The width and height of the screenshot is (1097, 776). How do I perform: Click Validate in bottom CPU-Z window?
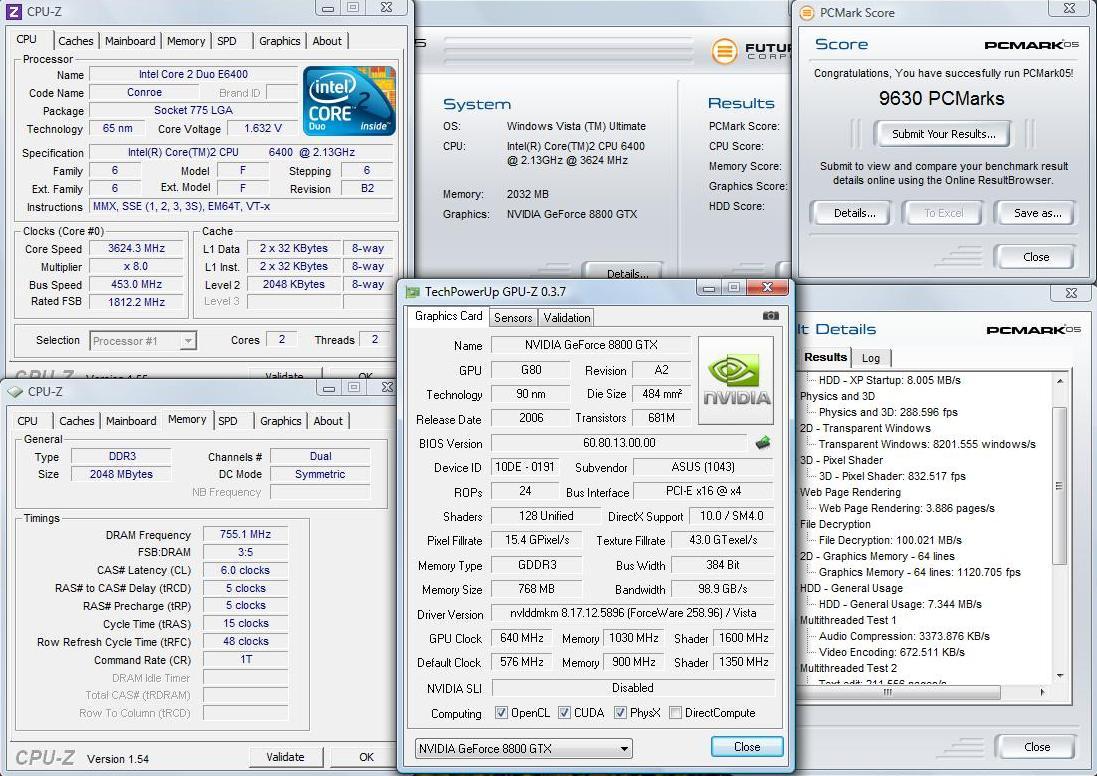(x=285, y=757)
